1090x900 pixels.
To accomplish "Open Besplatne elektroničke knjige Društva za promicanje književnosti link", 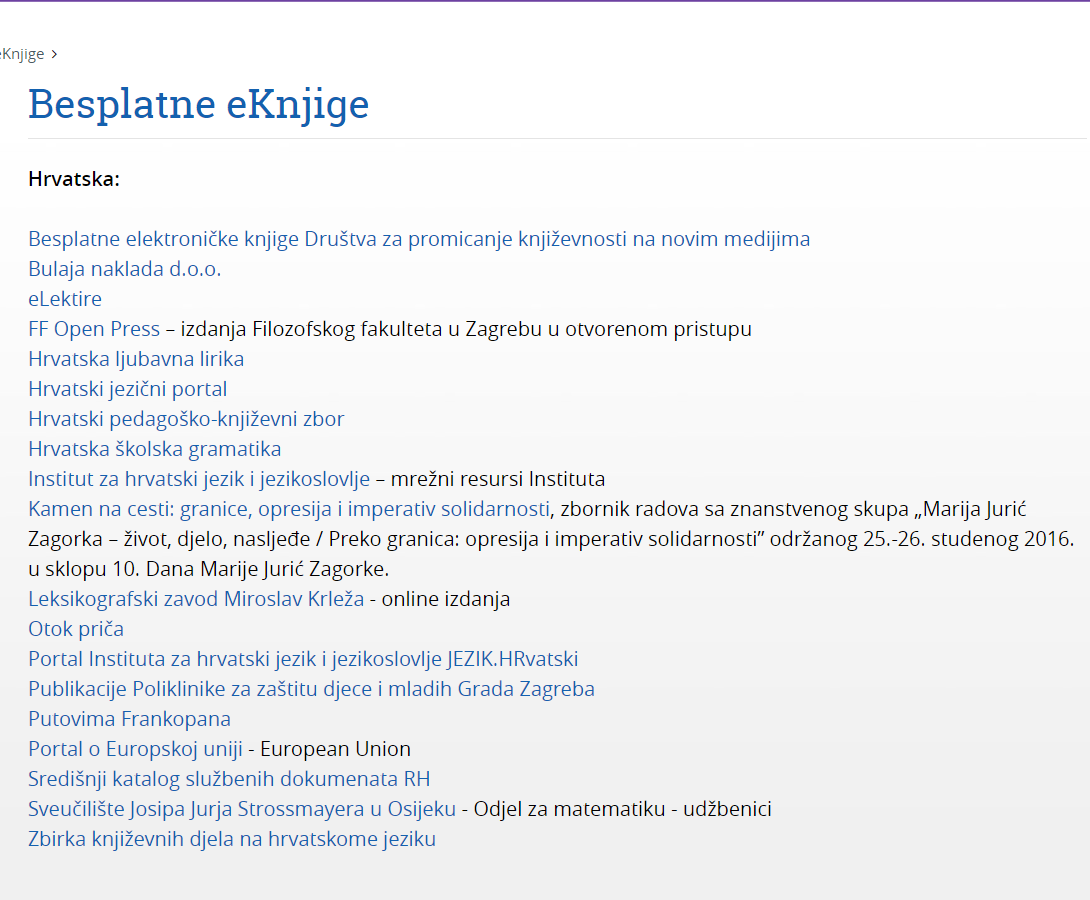I will click(x=419, y=239).
